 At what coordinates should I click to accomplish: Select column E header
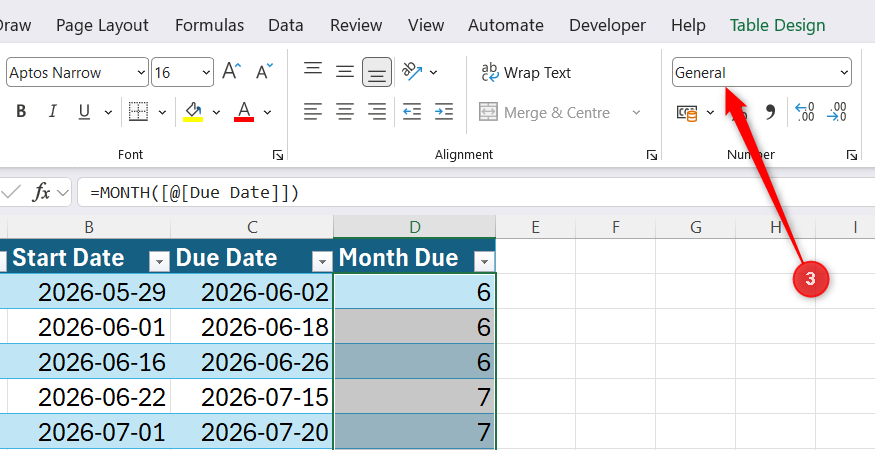(x=535, y=227)
